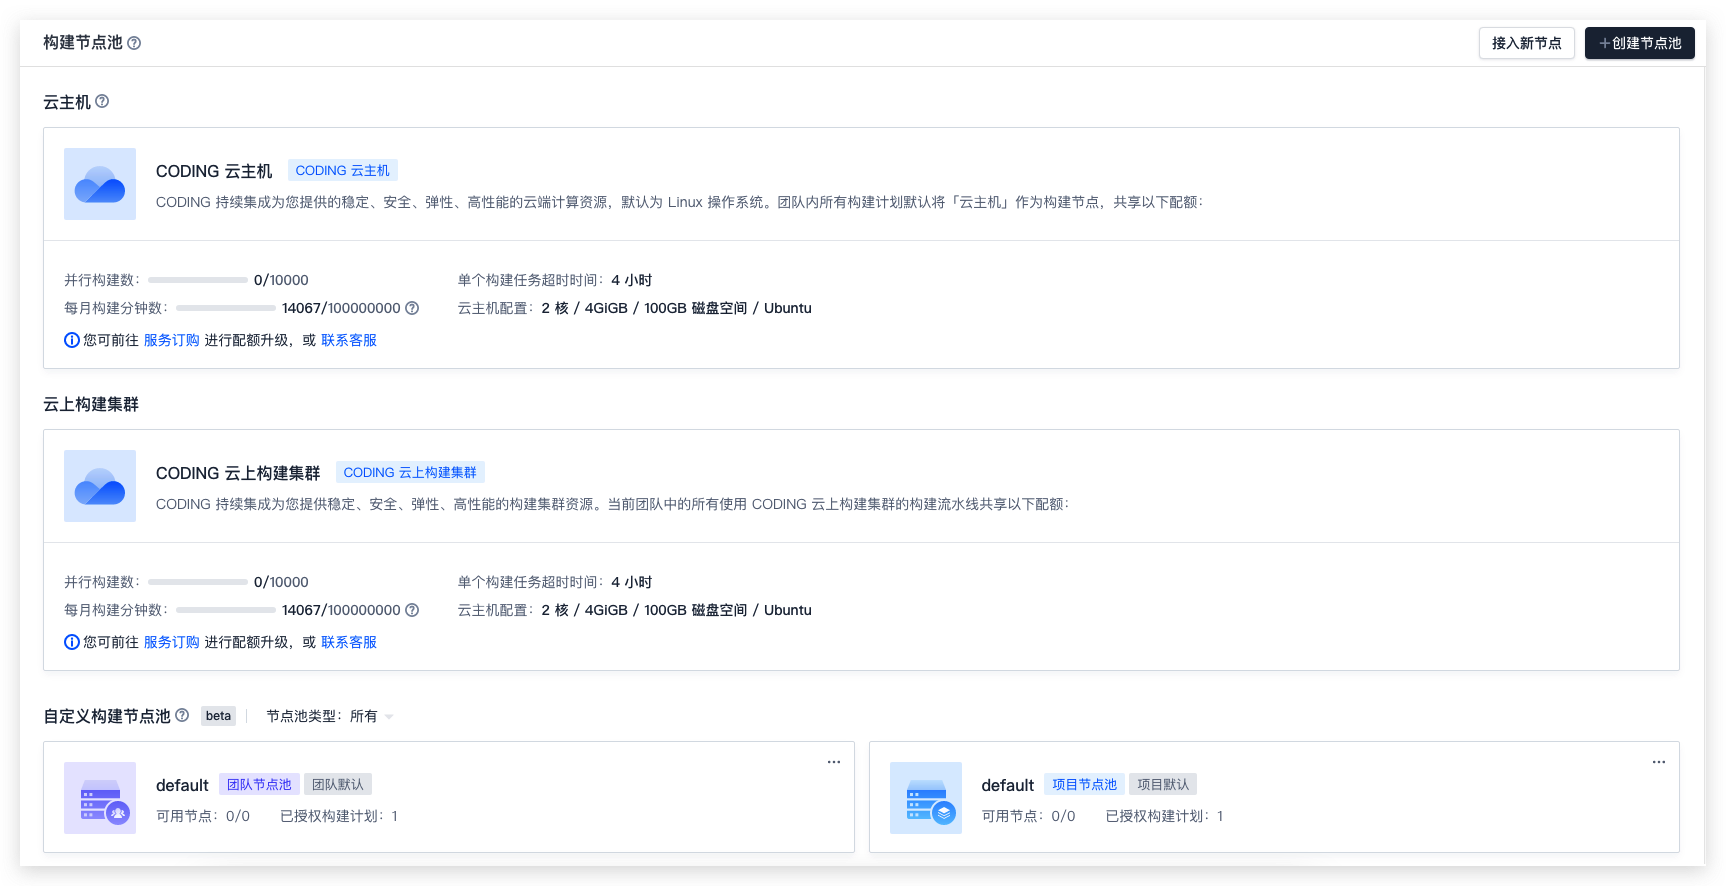Click the 项目节点池 tag
1726x886 pixels.
pyautogui.click(x=1084, y=784)
